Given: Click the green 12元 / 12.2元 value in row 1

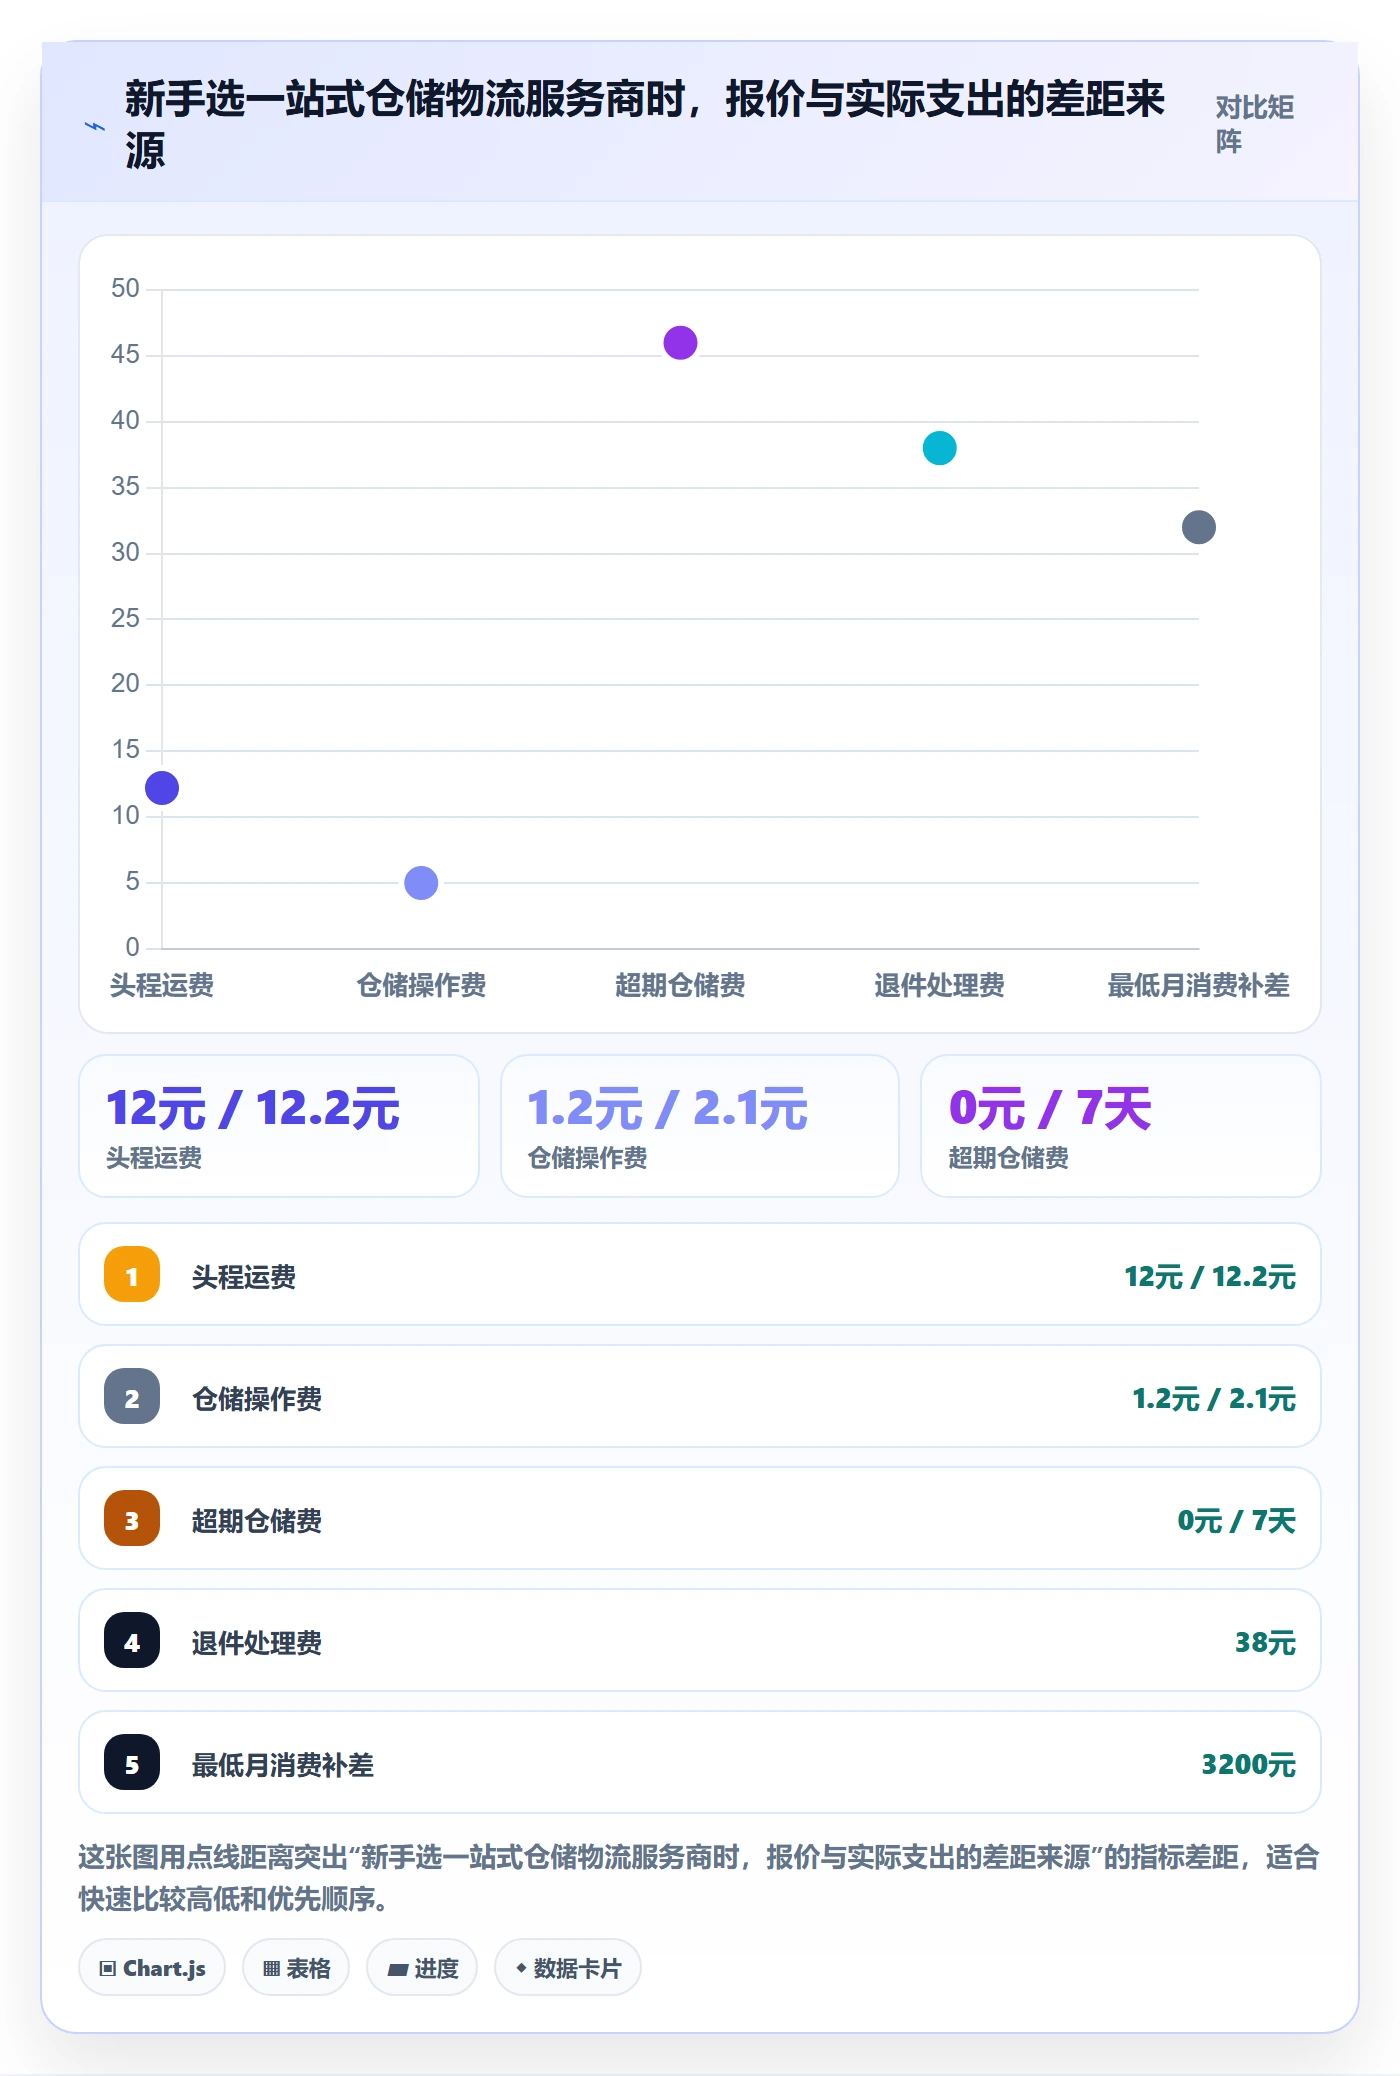Looking at the screenshot, I should pos(1210,1277).
